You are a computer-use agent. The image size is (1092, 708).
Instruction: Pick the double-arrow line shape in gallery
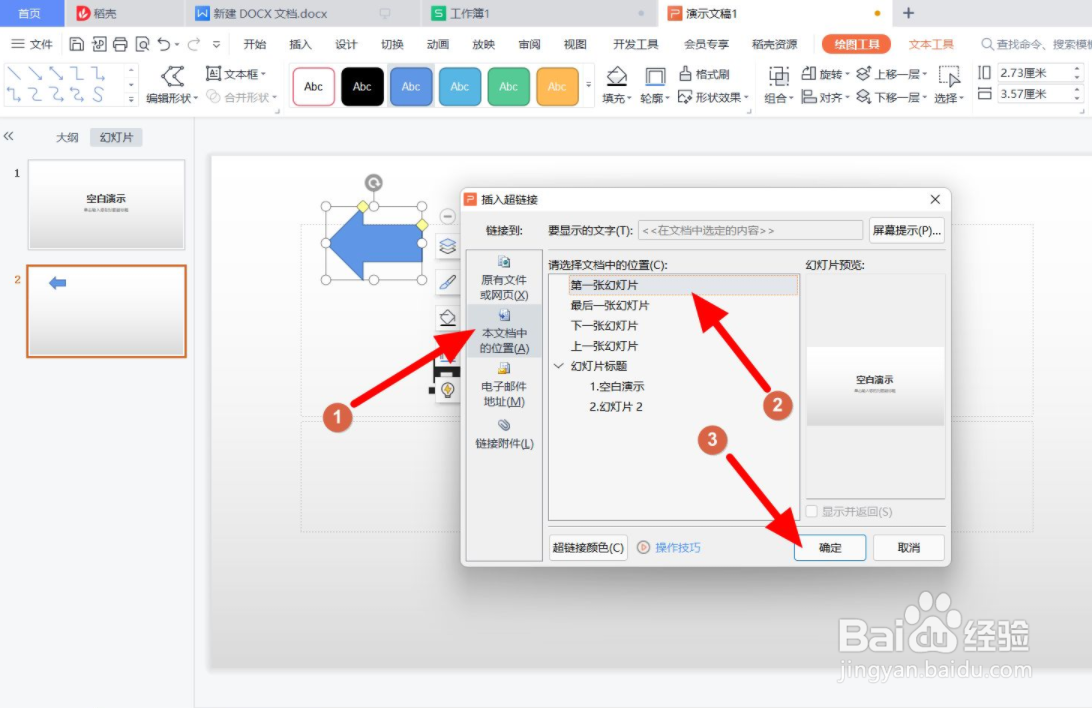click(56, 72)
